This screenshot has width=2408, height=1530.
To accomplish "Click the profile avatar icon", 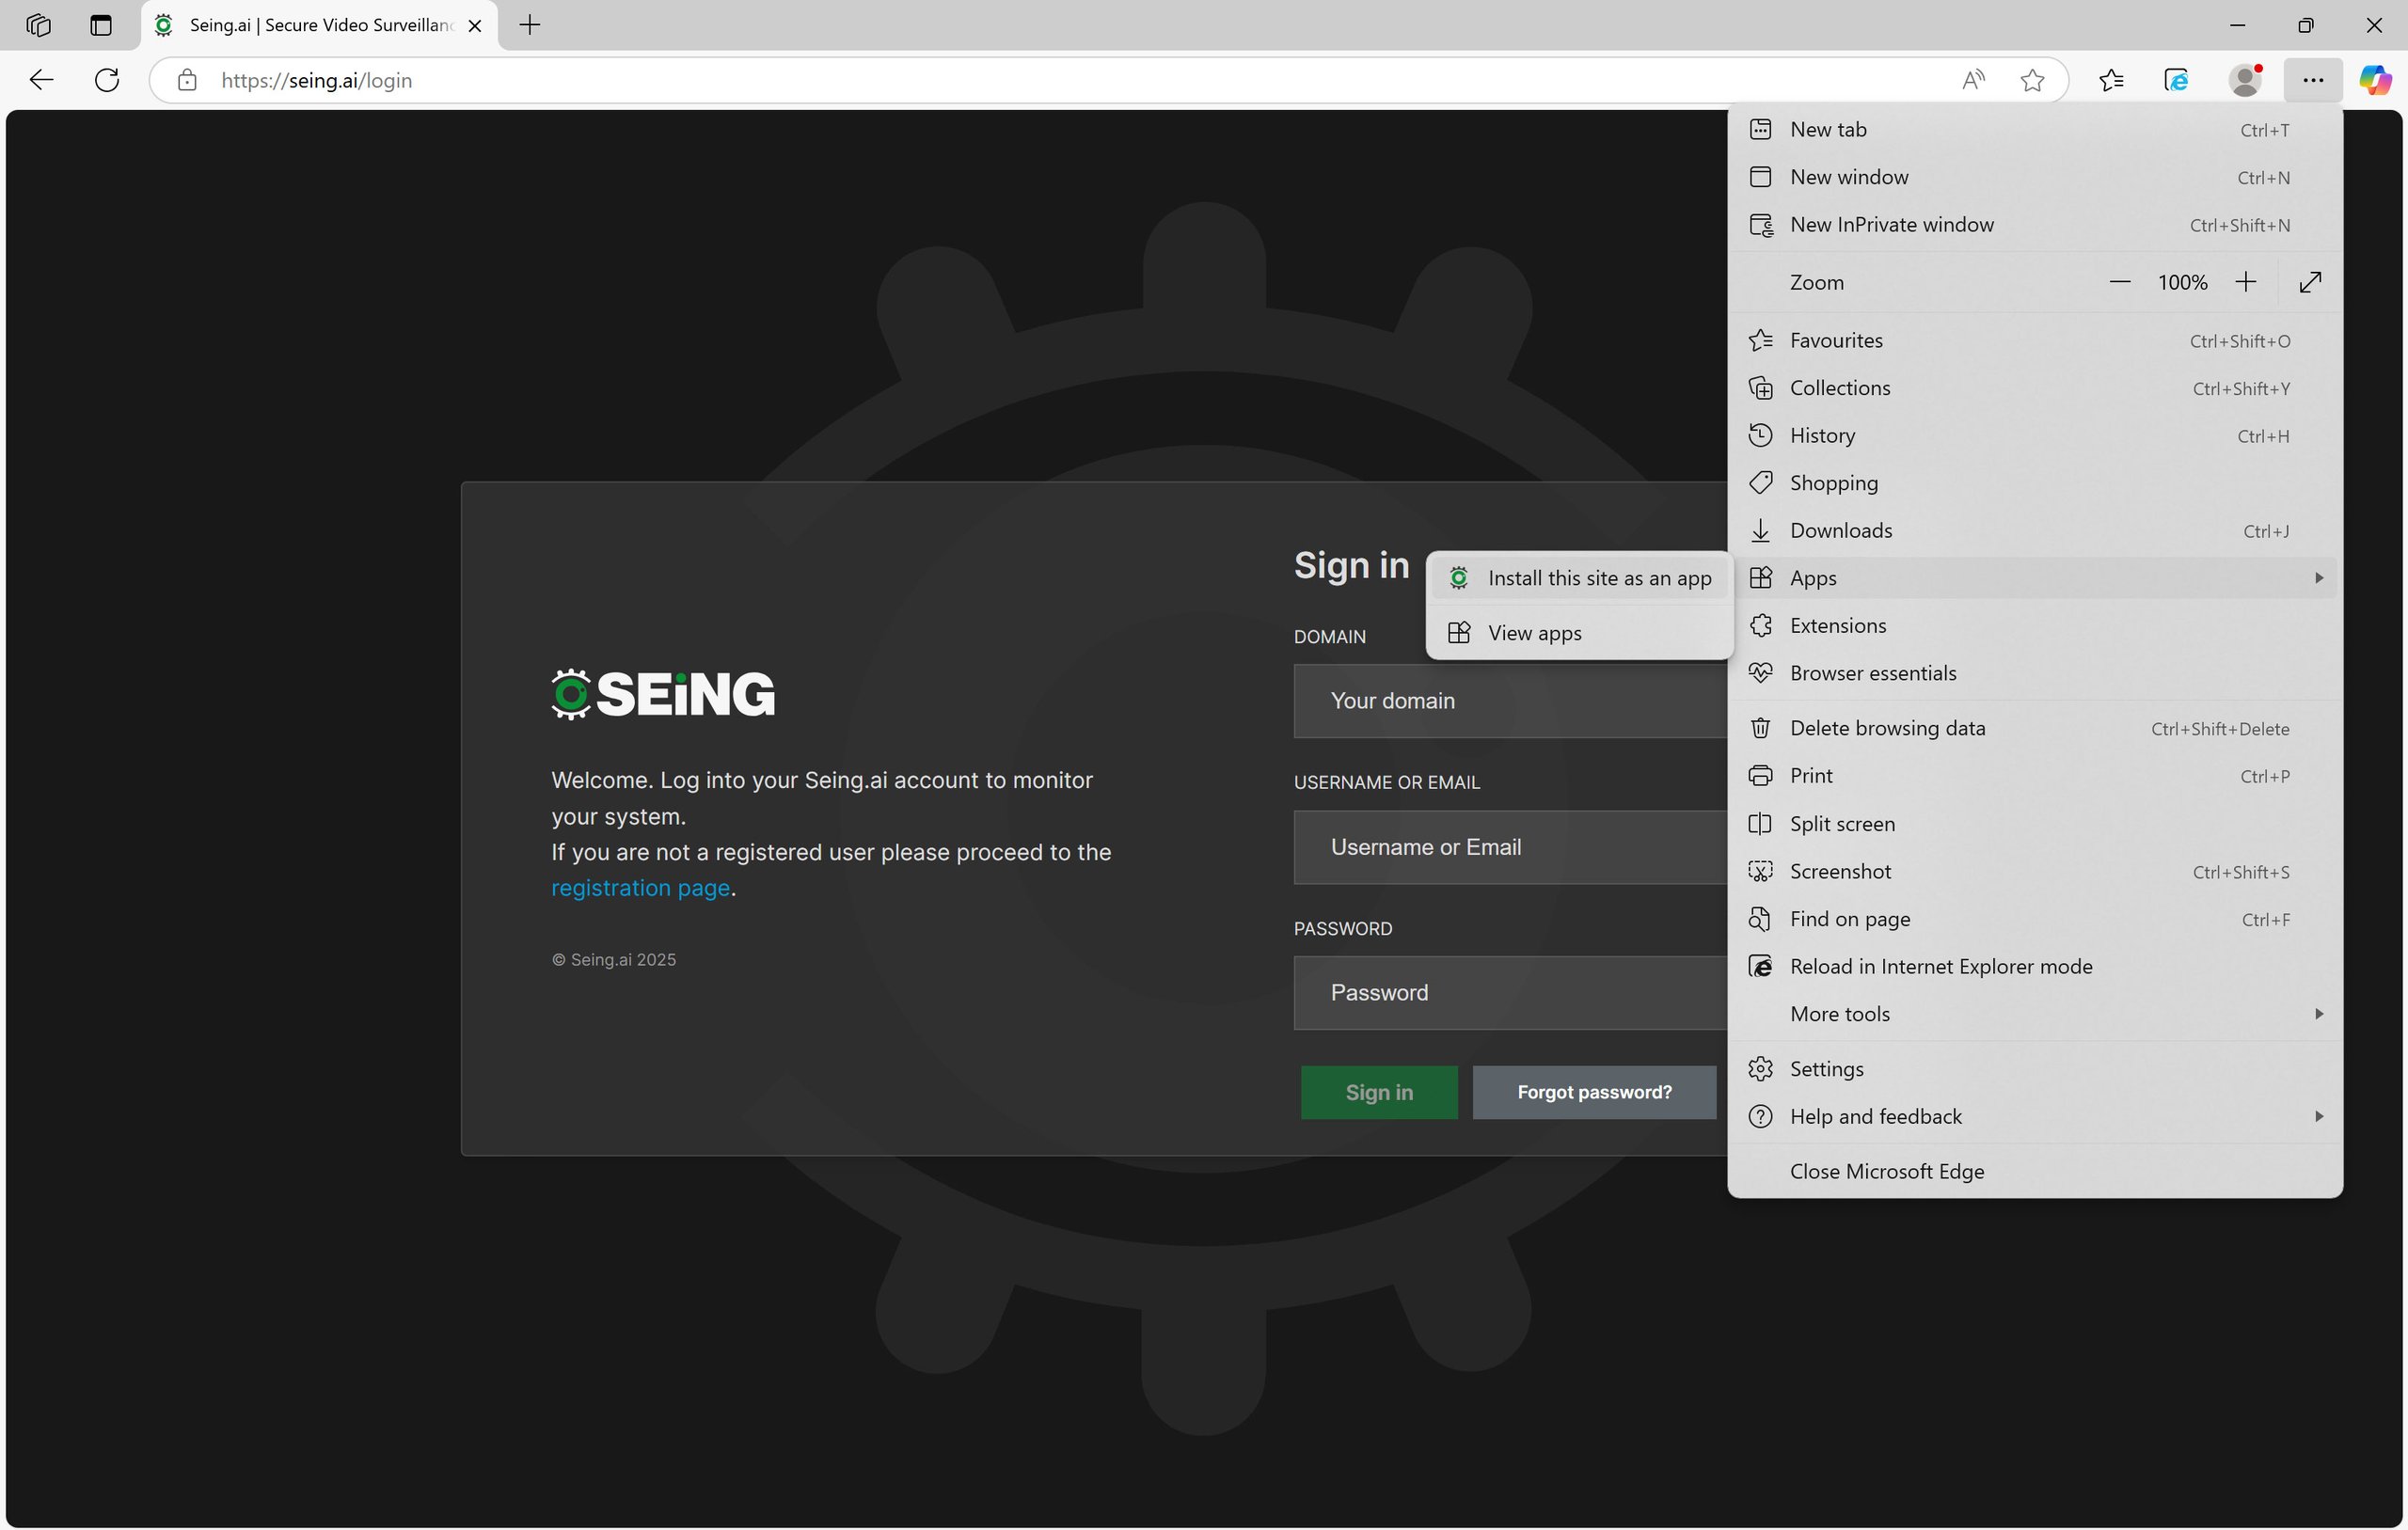I will click(x=2244, y=80).
